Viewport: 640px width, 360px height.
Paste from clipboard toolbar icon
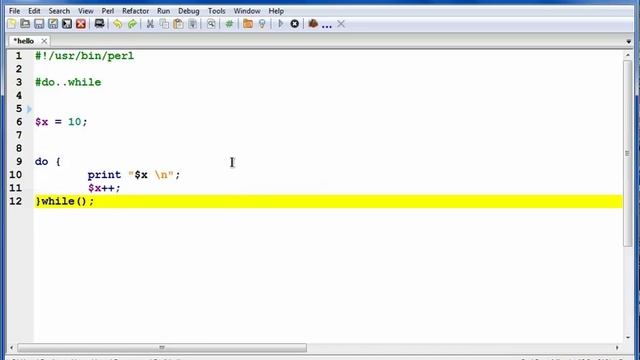[178, 24]
